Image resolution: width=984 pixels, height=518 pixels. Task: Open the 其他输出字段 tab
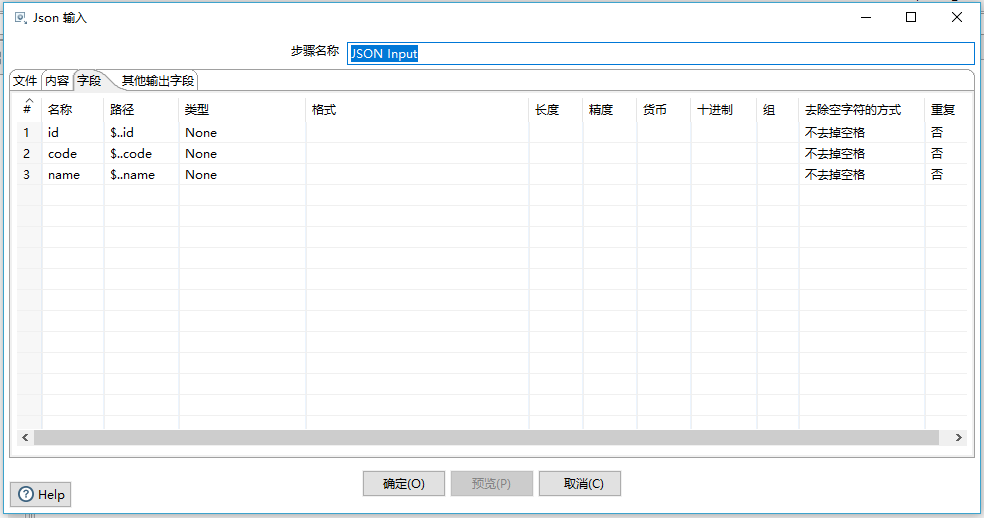[x=158, y=80]
